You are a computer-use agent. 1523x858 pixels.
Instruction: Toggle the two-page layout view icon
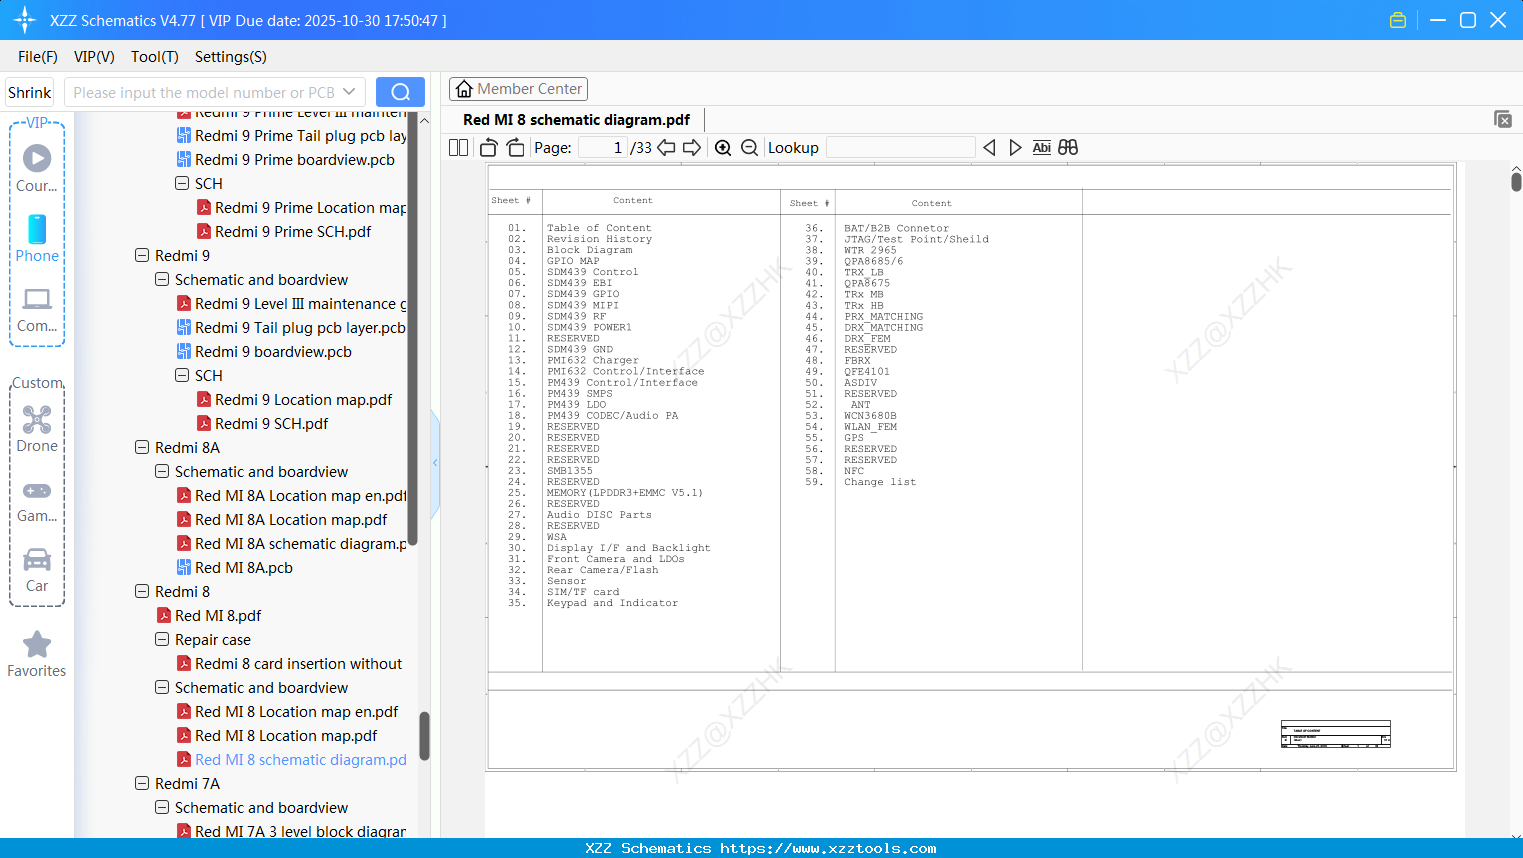(x=458, y=148)
